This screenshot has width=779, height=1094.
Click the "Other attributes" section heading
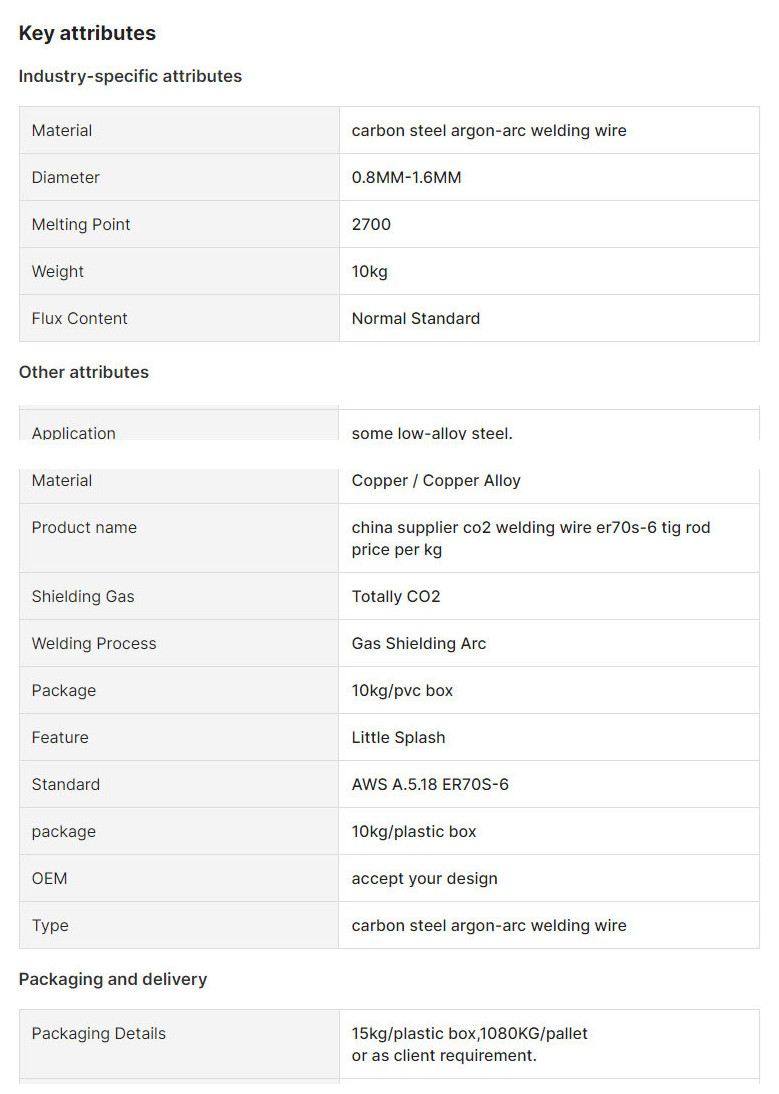pyautogui.click(x=84, y=372)
